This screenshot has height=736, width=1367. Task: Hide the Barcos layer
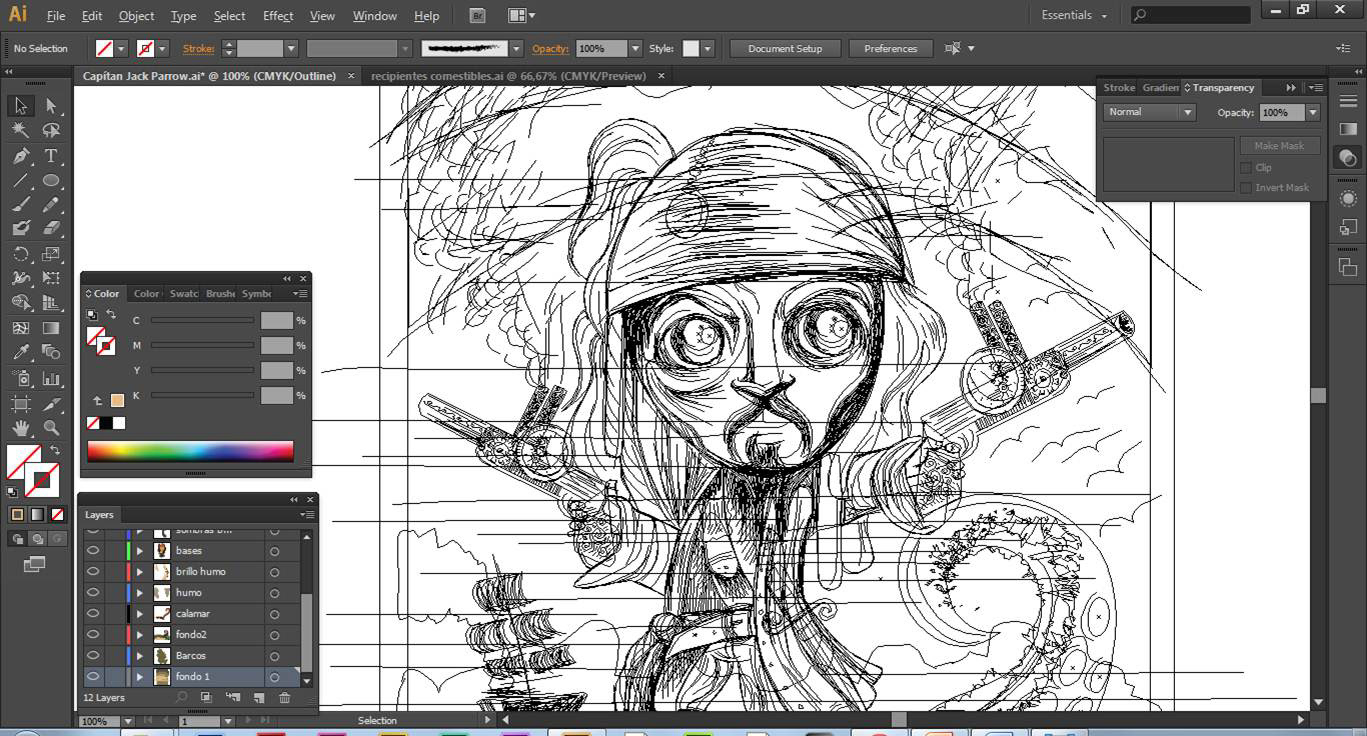93,656
